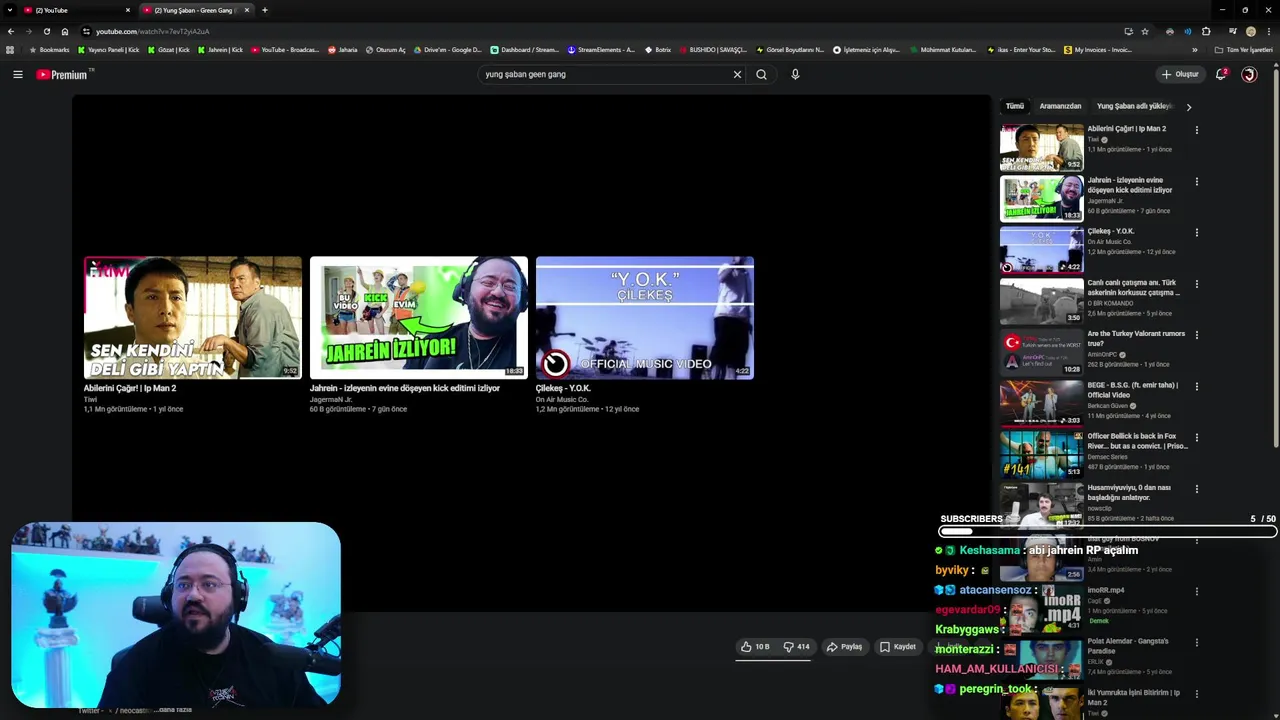
Task: Bookmark this page with star icon
Action: coord(1145,31)
